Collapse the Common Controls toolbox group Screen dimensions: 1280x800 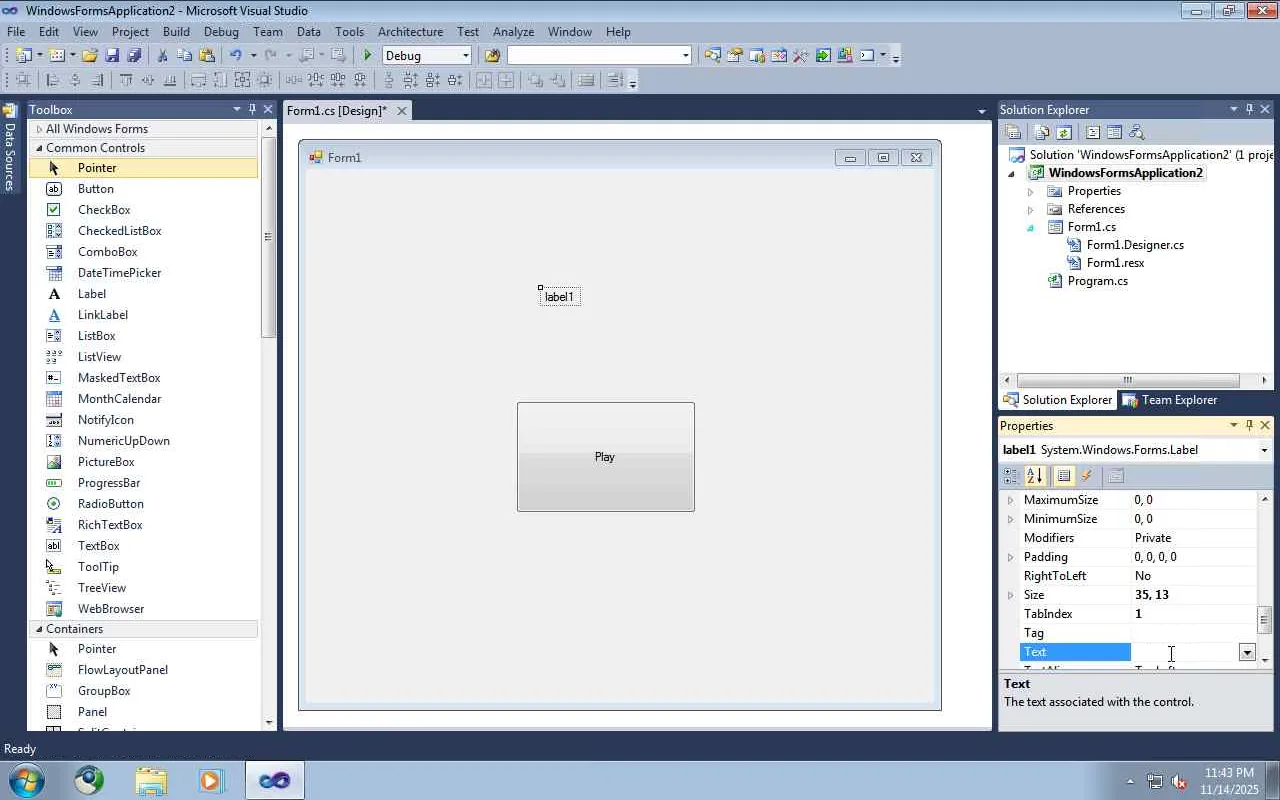click(39, 148)
